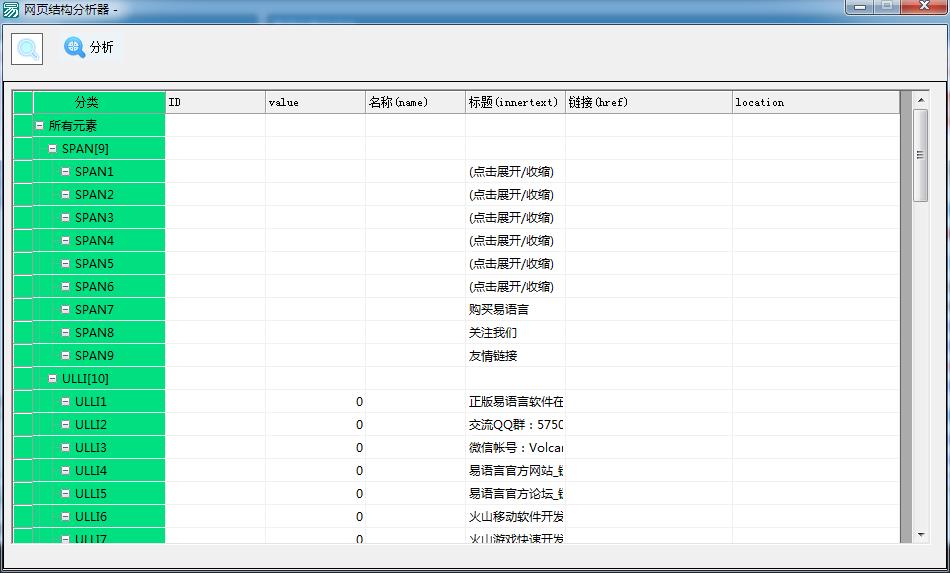The width and height of the screenshot is (950, 573).
Task: Click the 火山移动软件开发 cell in ULLI6 row
Action: coord(515,517)
